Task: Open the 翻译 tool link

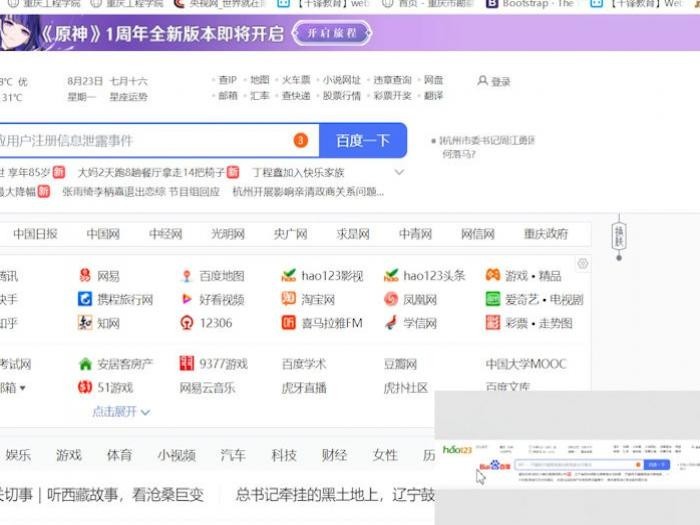Action: (433, 96)
